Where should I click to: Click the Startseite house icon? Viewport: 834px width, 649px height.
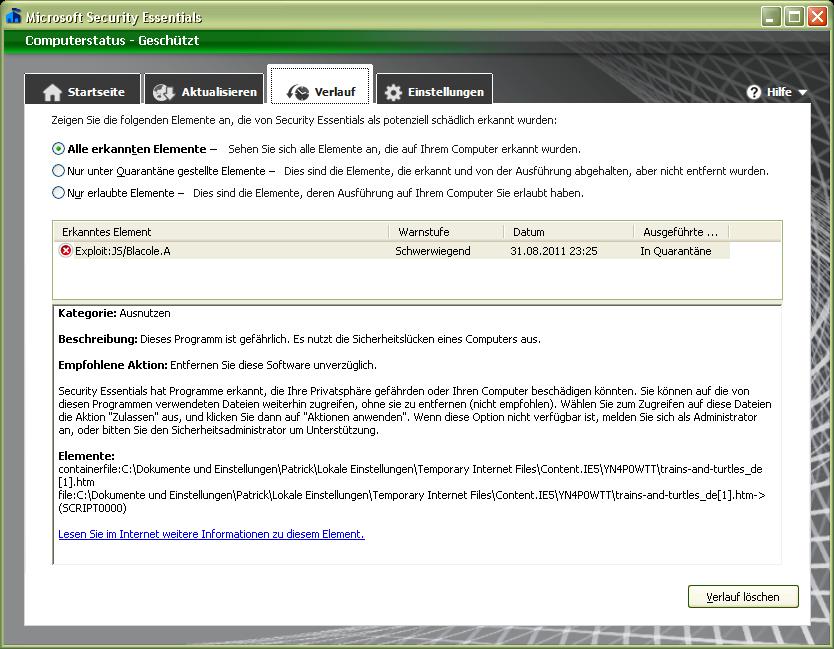pos(52,92)
